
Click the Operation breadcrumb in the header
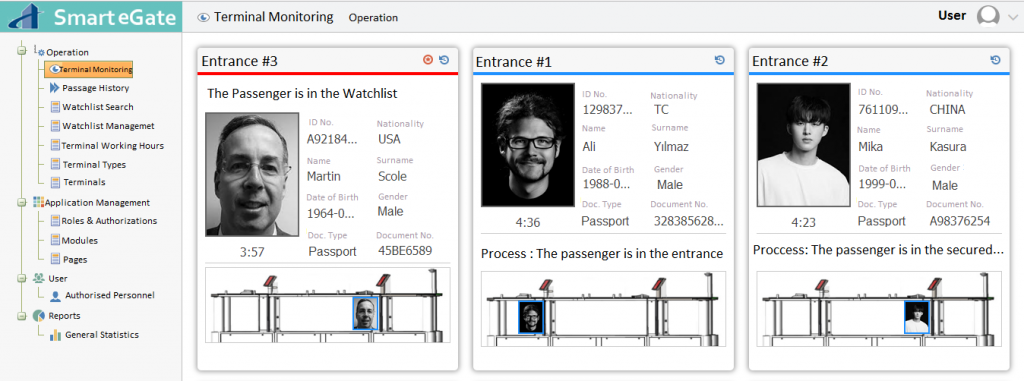tap(373, 18)
